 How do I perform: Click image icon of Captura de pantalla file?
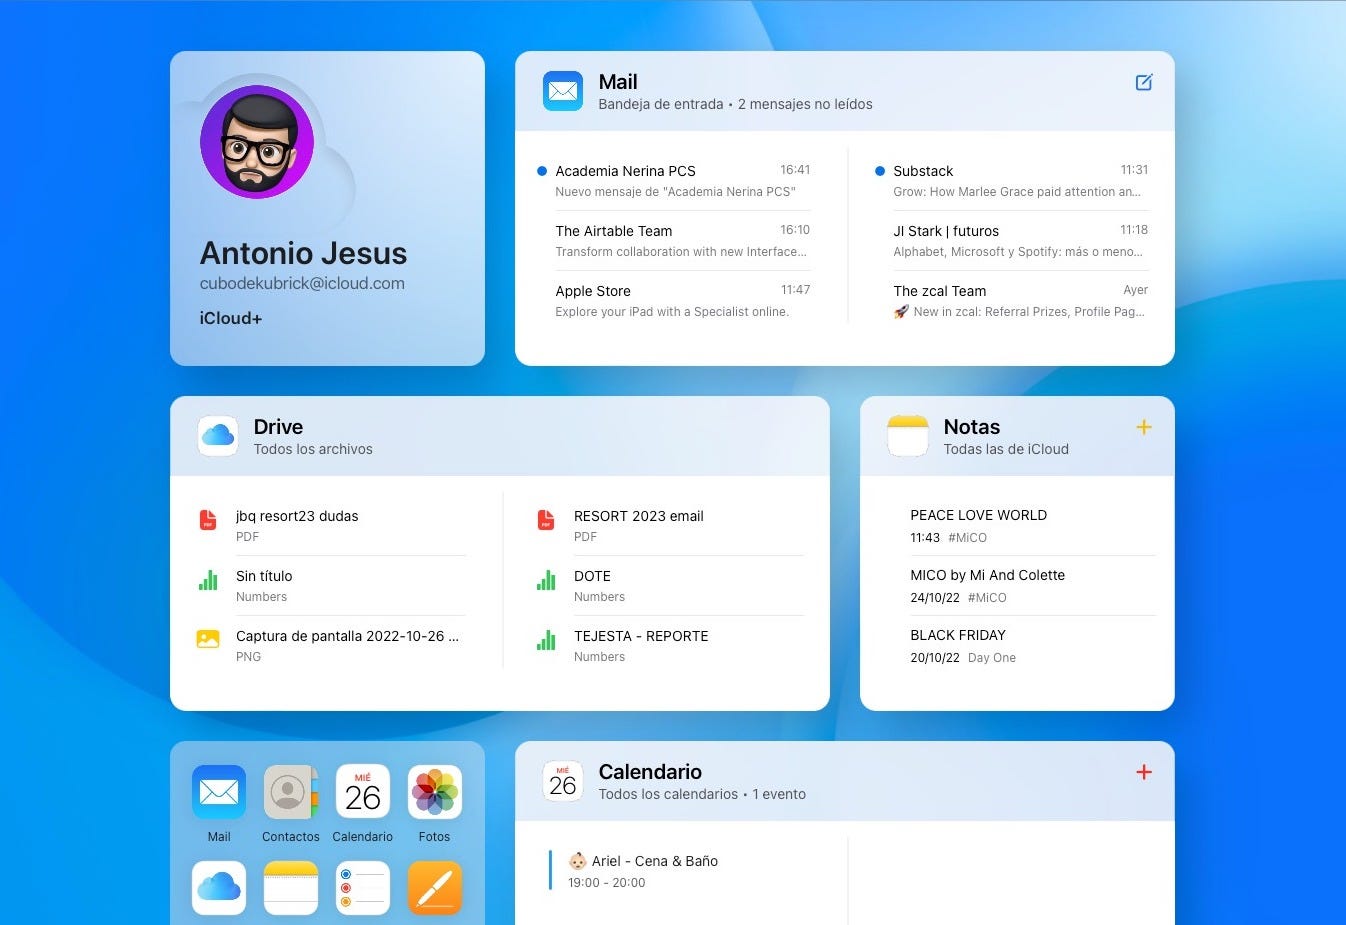208,639
